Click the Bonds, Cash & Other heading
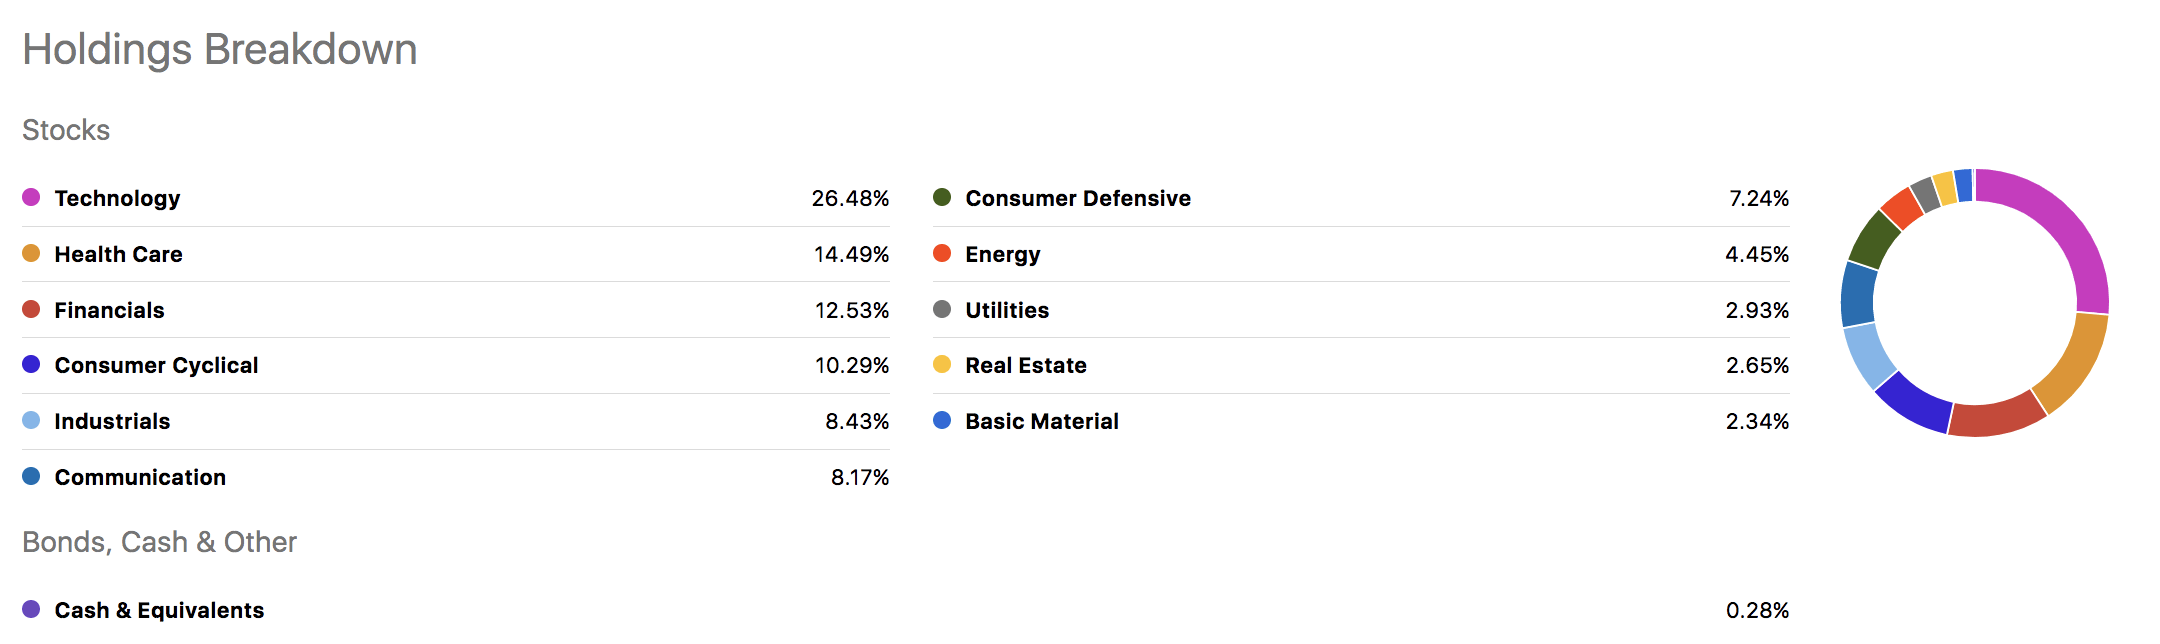 [159, 542]
